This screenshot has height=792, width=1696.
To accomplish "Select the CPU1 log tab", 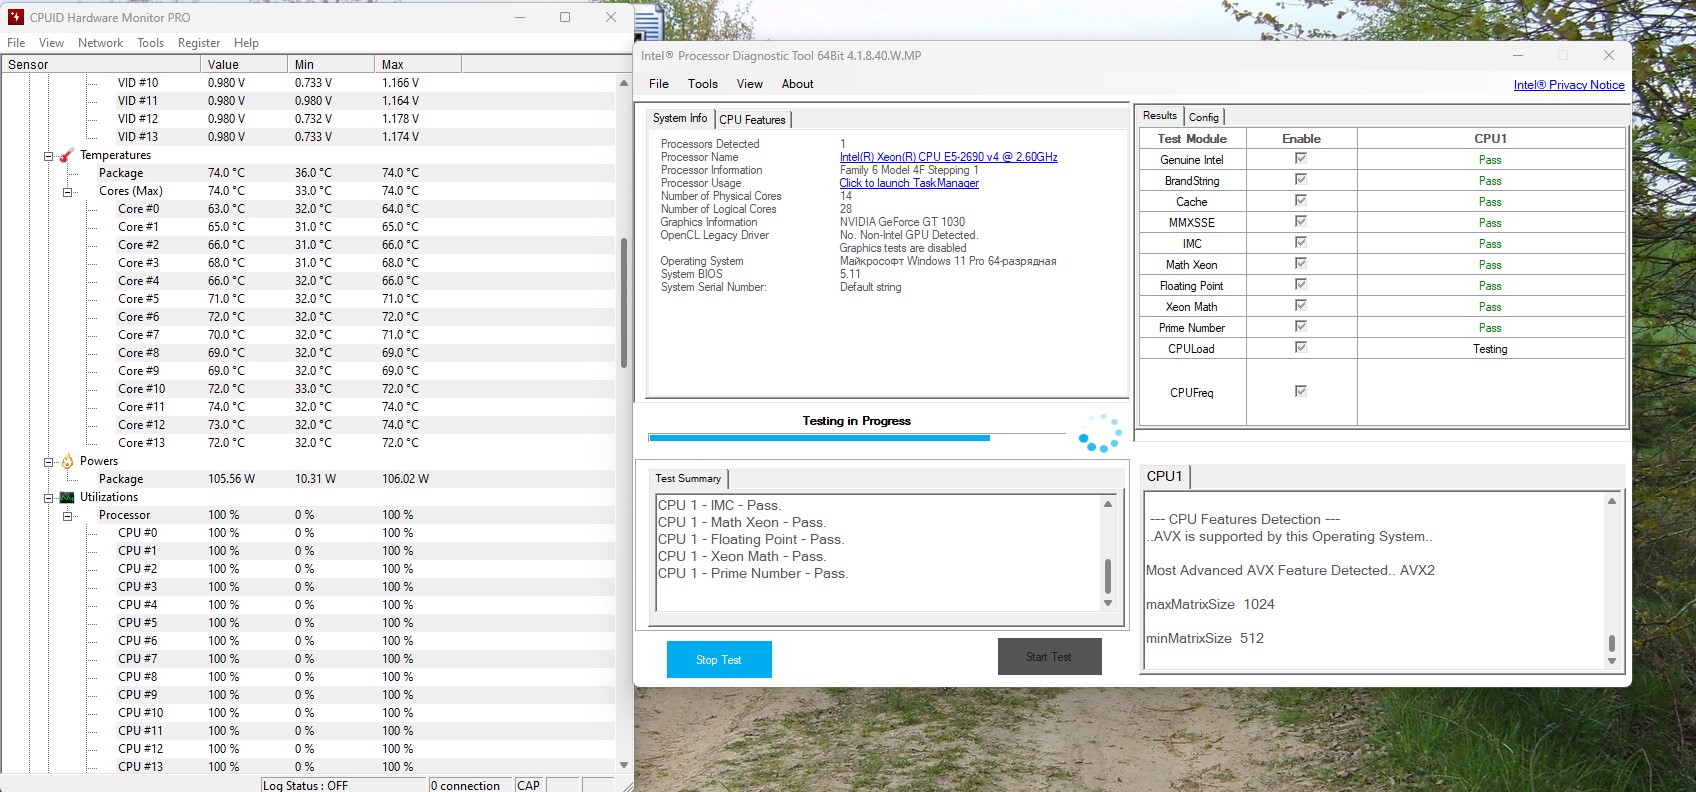I will 1165,476.
